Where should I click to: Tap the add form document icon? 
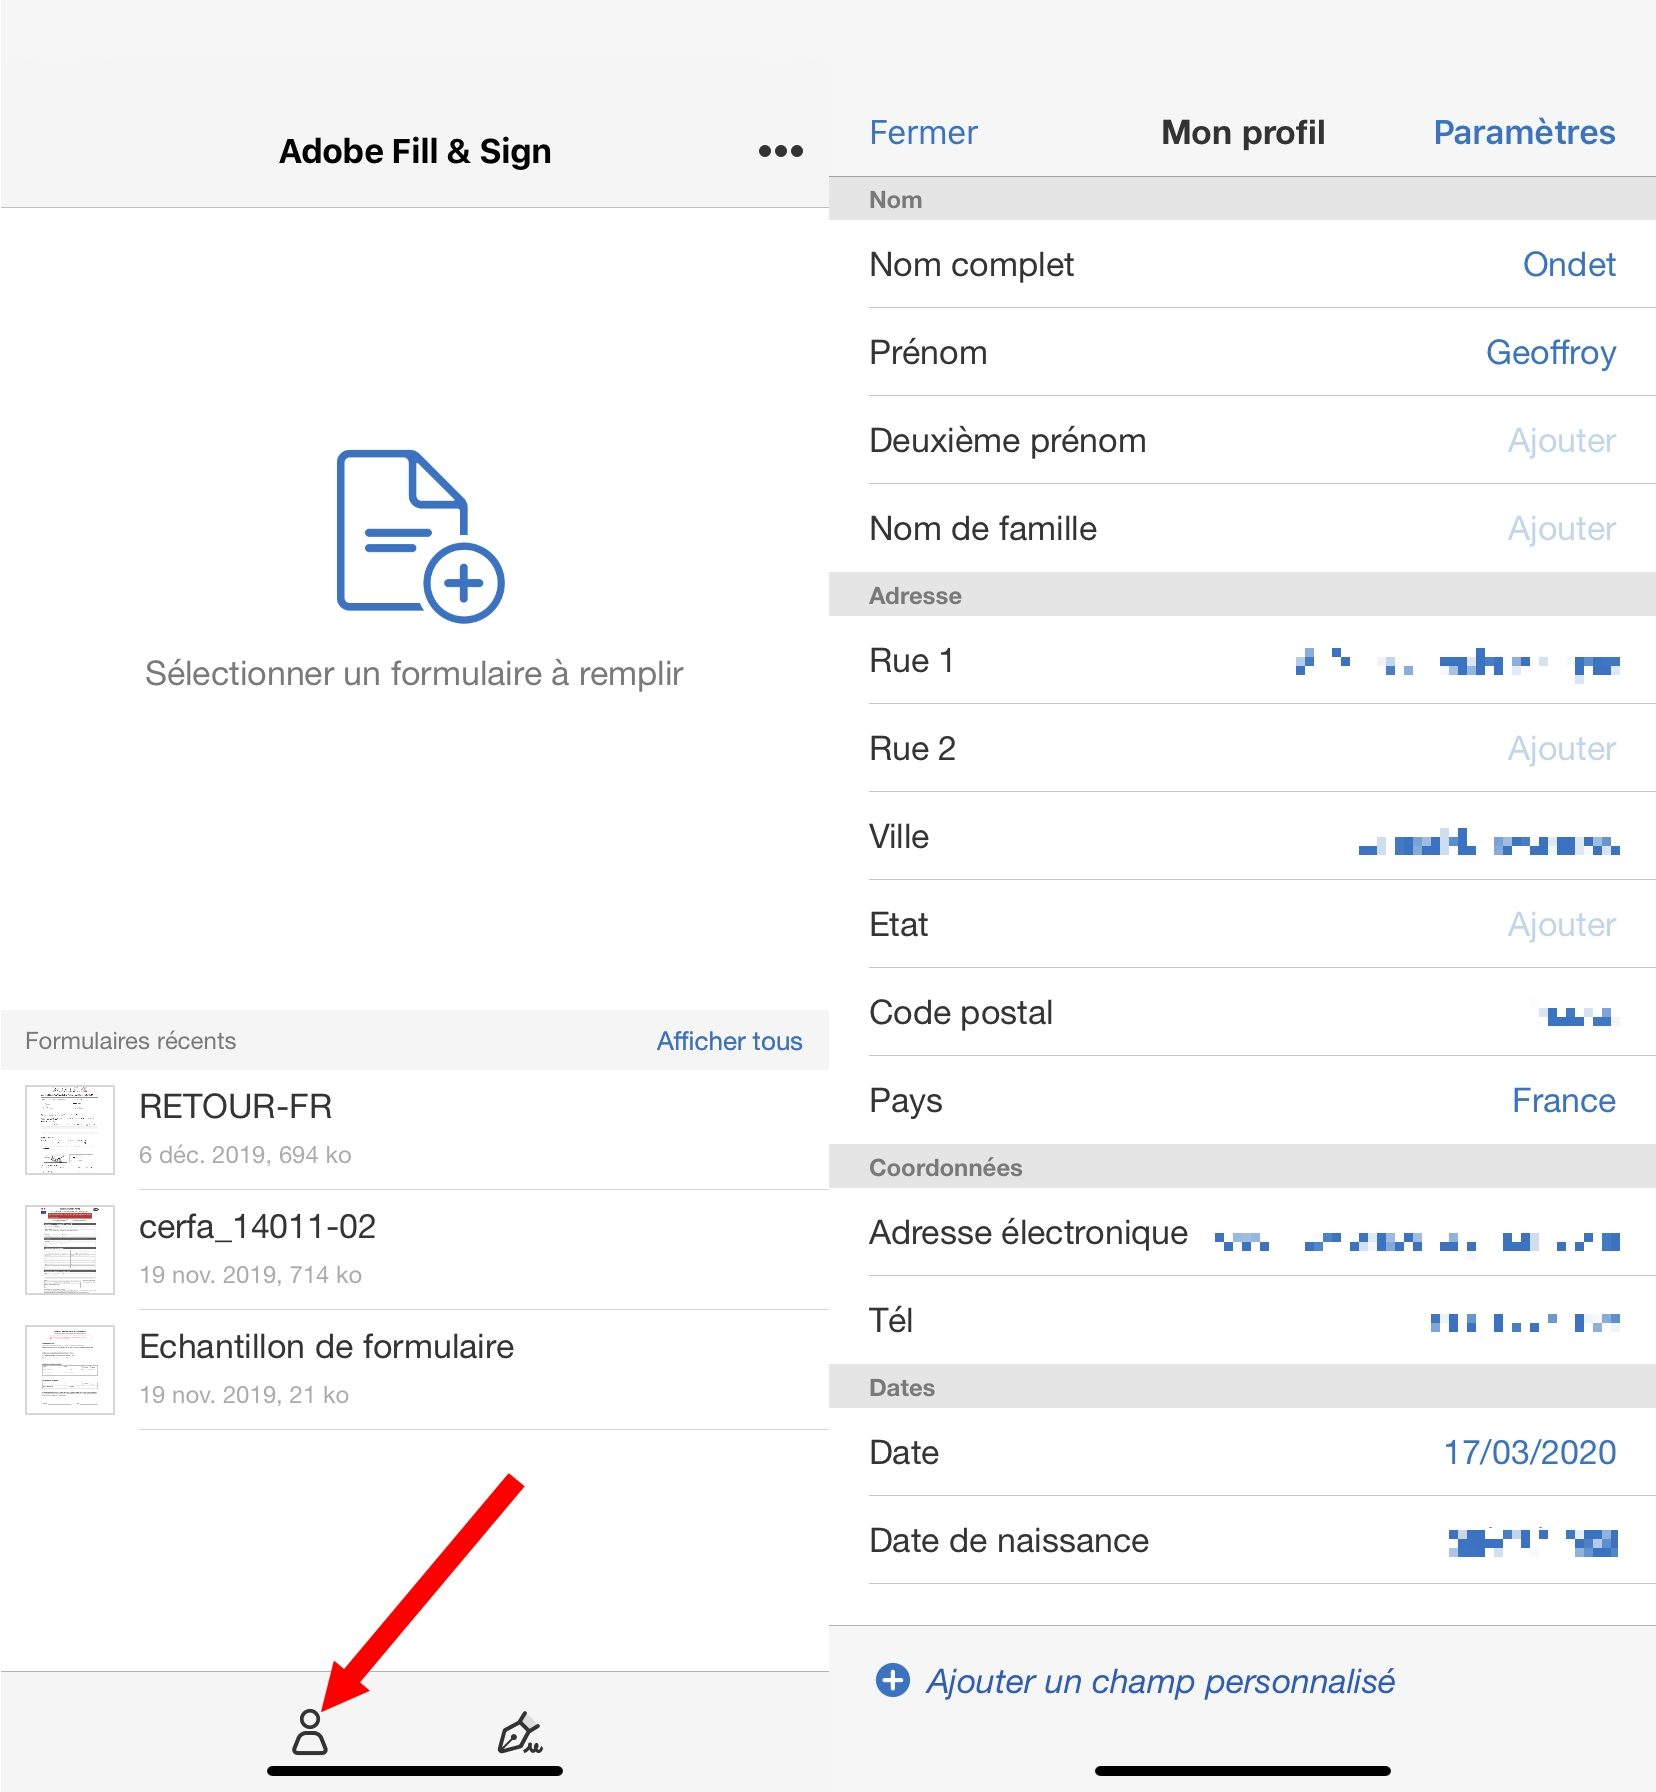pos(420,536)
